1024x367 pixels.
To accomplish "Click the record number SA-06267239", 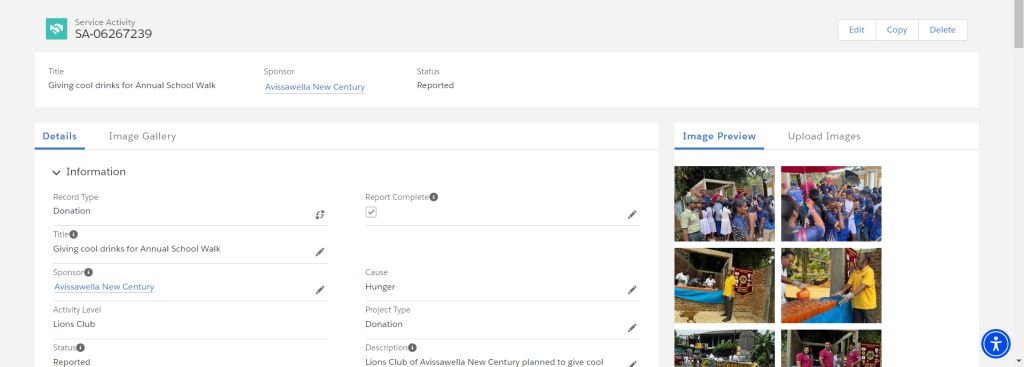I will coord(114,34).
